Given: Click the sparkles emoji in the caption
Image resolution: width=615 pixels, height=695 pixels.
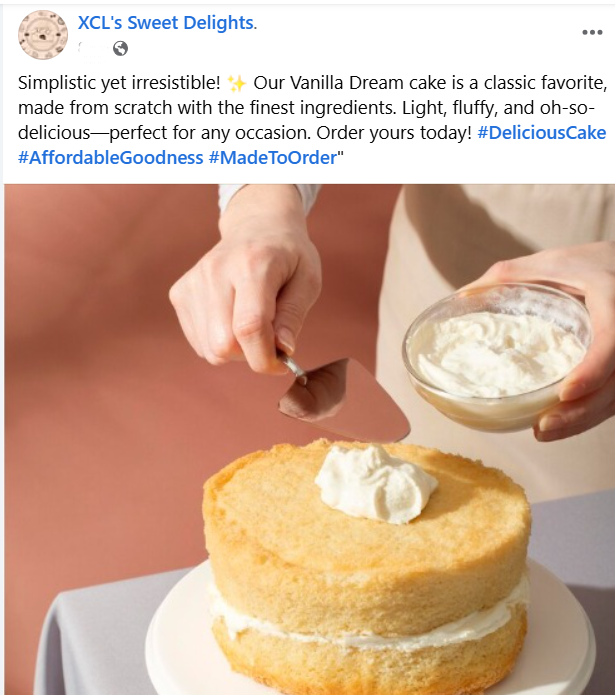Looking at the screenshot, I should [237, 83].
